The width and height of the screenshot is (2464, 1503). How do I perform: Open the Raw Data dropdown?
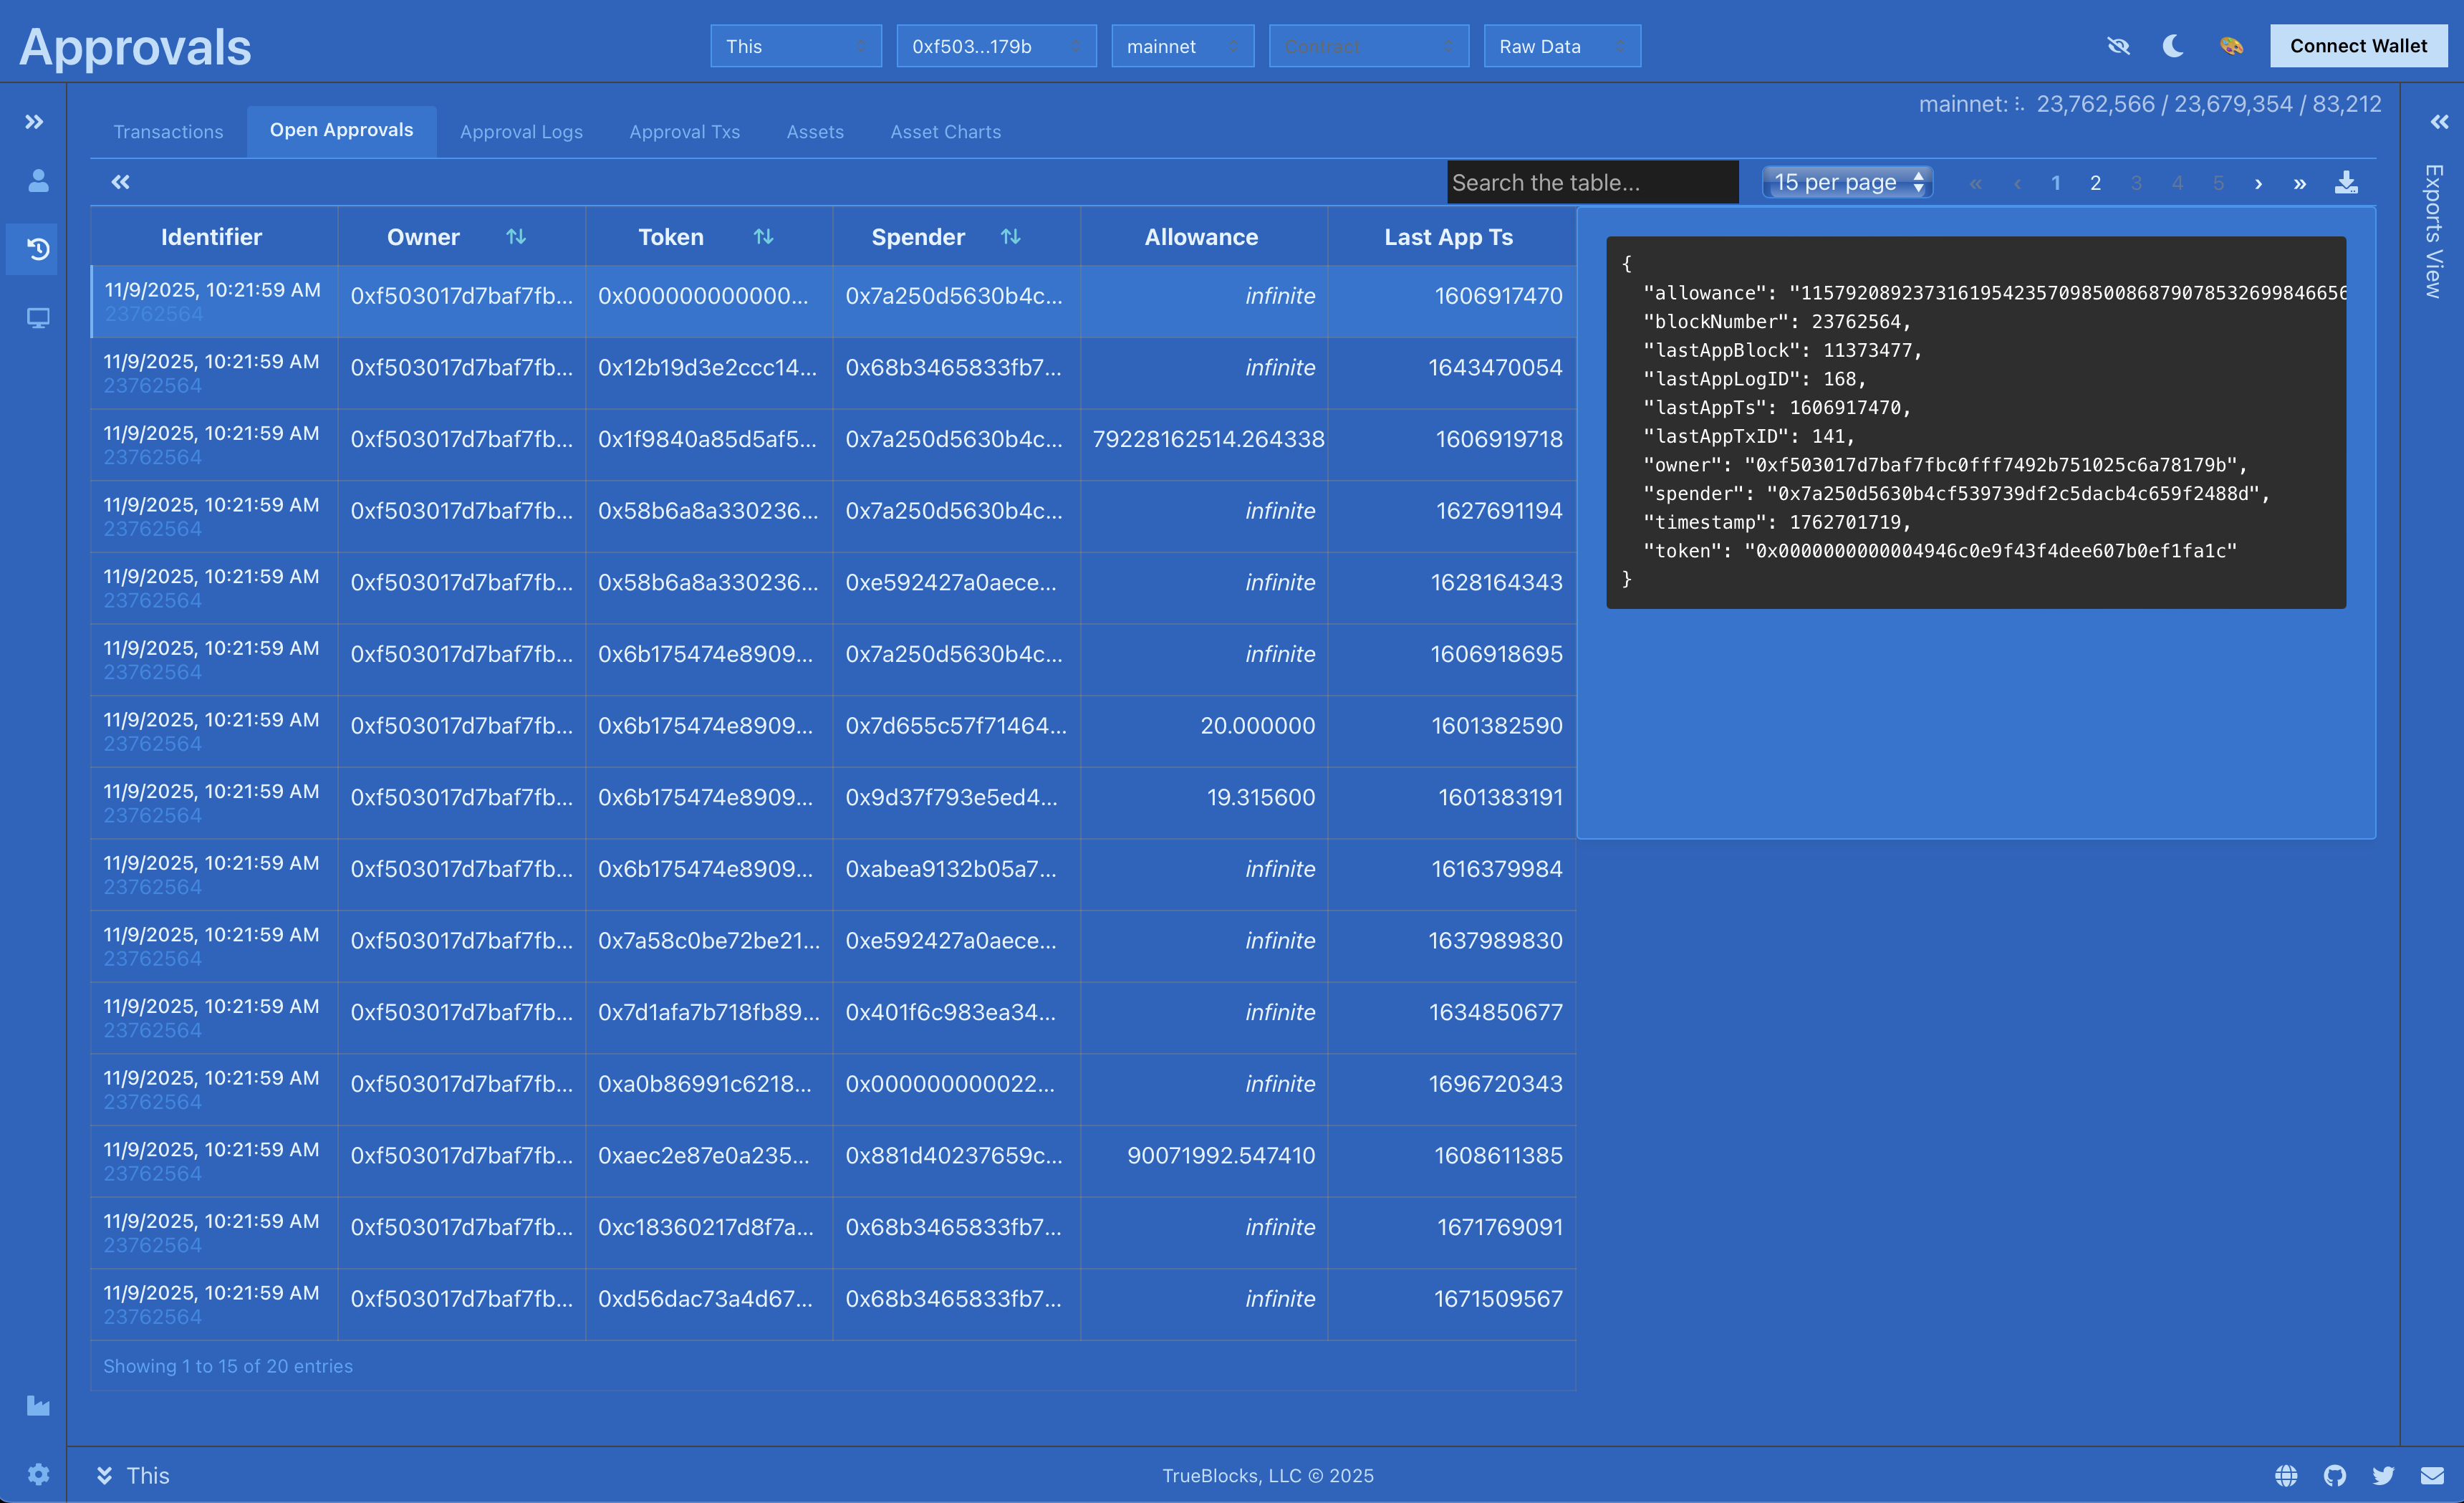[1562, 46]
